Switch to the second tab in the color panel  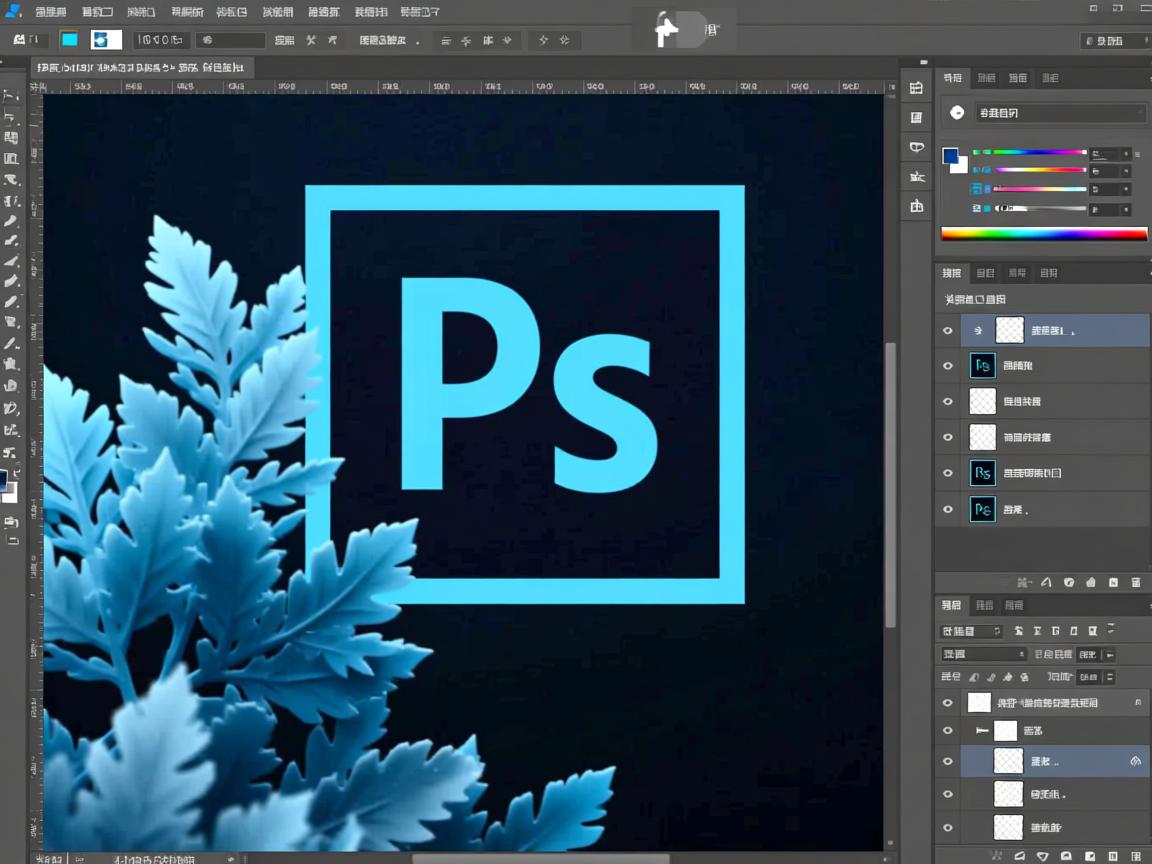pyautogui.click(x=986, y=78)
